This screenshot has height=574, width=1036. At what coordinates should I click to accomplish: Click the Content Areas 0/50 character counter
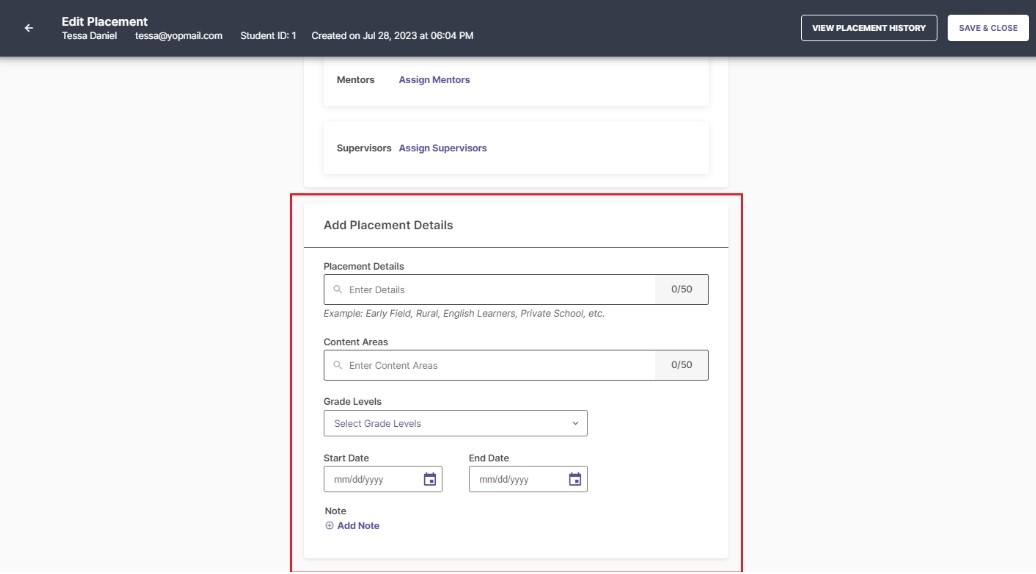click(x=682, y=366)
